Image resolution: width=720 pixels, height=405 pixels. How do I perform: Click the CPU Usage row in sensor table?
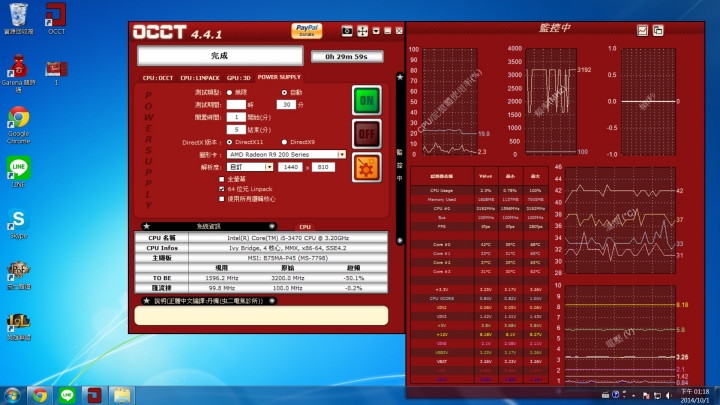[x=479, y=190]
